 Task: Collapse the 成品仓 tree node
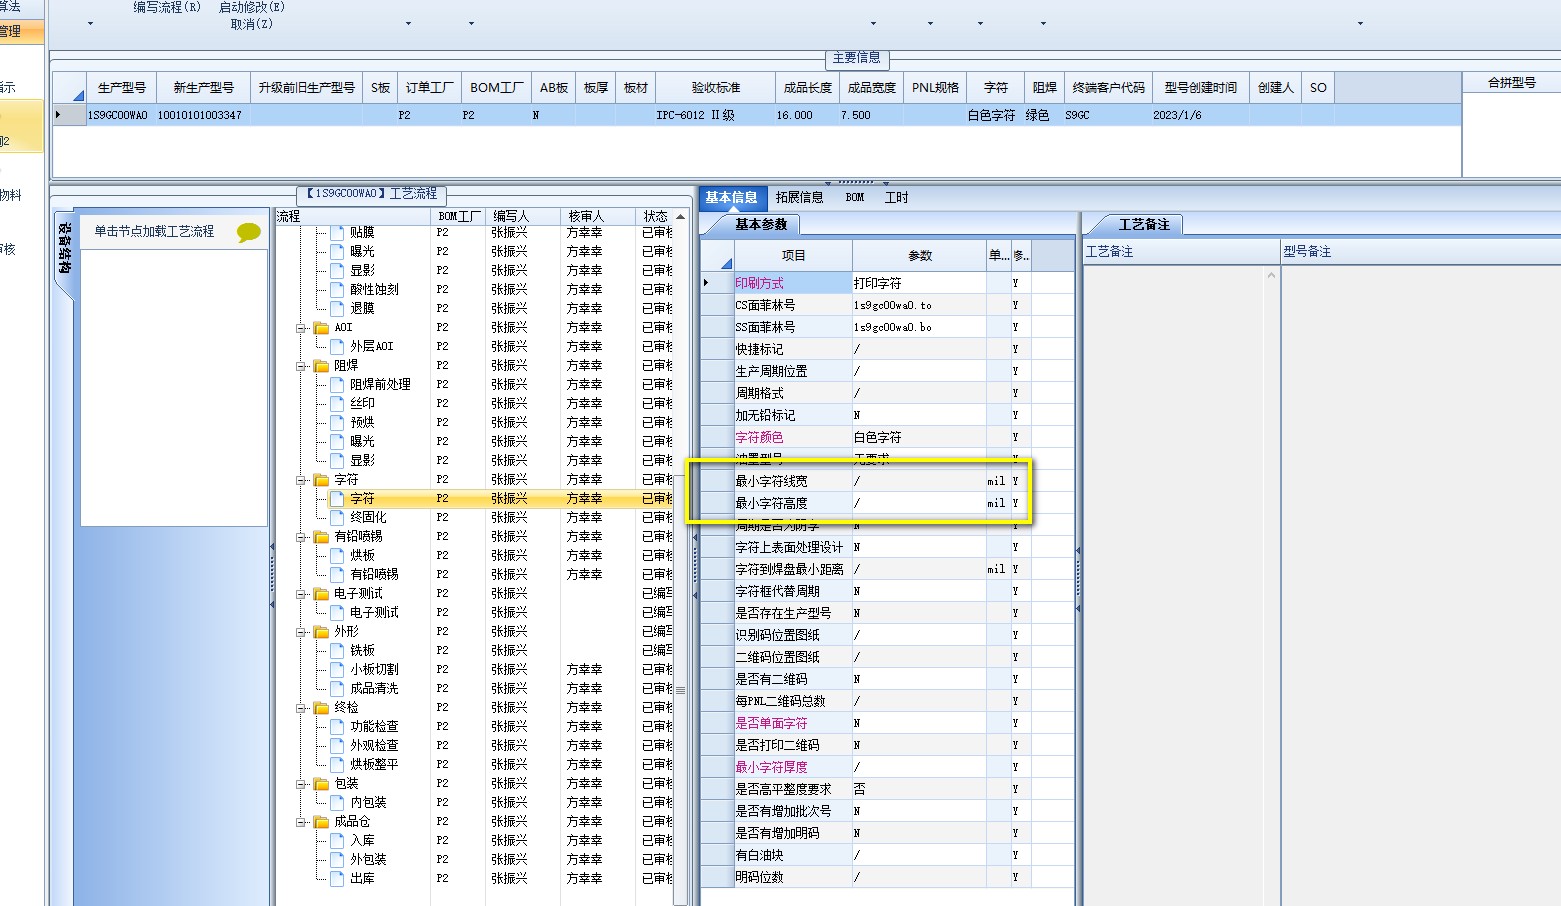pos(301,822)
